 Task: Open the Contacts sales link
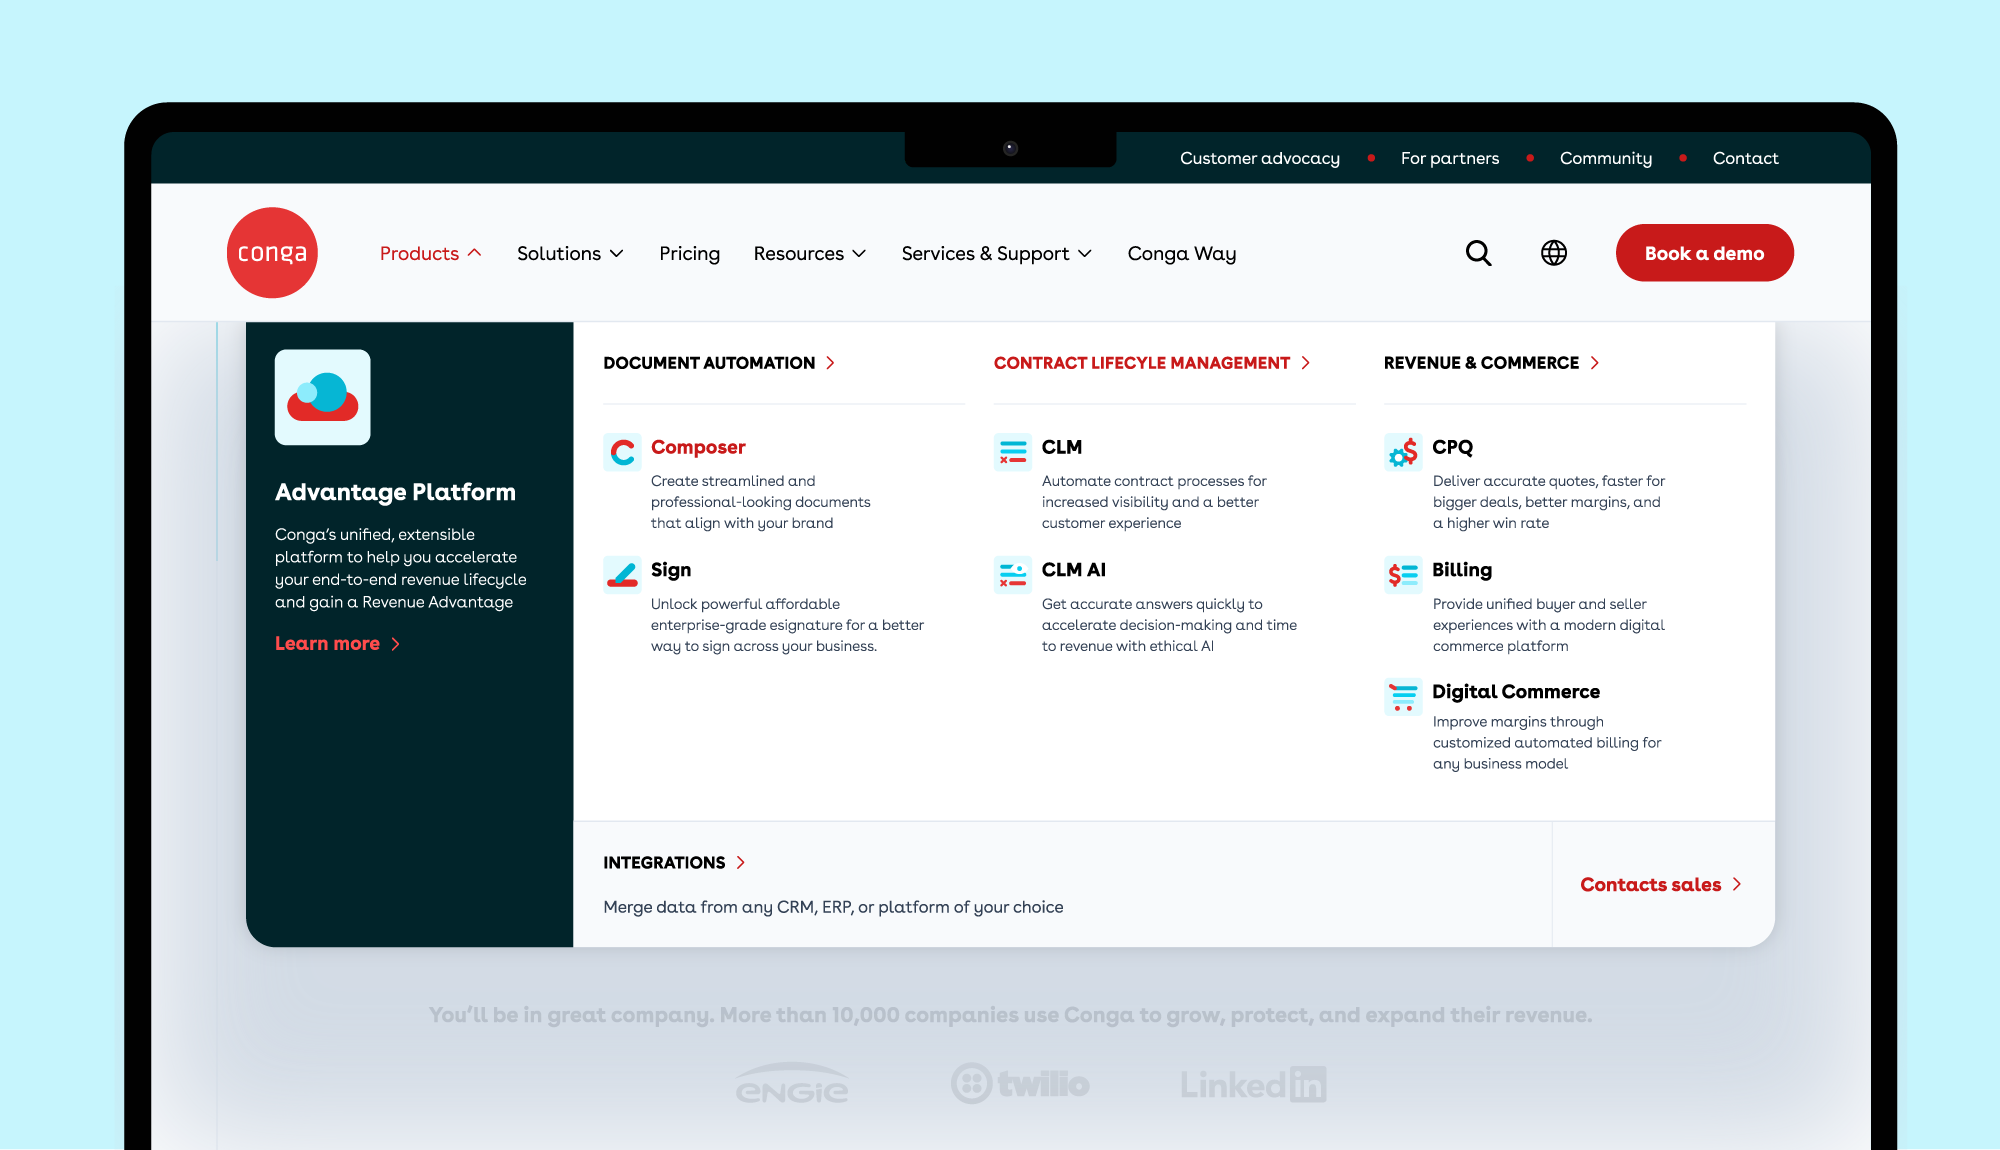(1660, 885)
